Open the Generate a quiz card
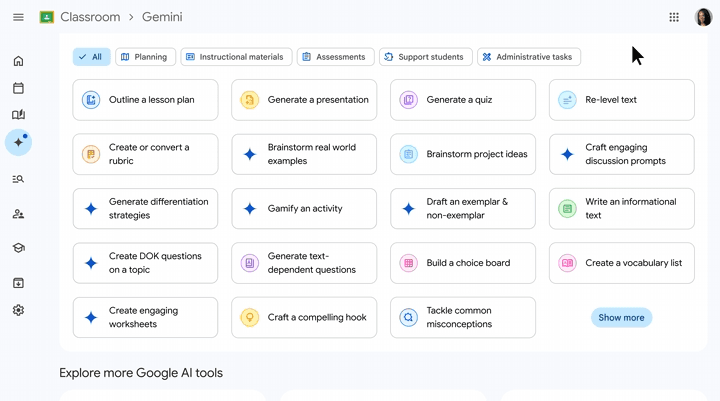This screenshot has width=720, height=401. pyautogui.click(x=463, y=100)
